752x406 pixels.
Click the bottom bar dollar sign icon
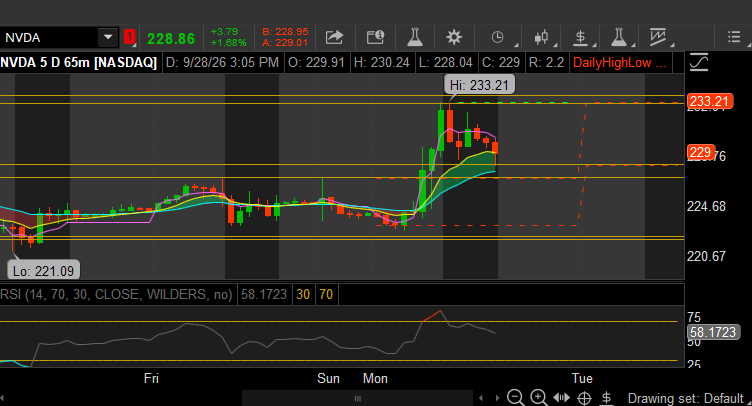(607, 398)
